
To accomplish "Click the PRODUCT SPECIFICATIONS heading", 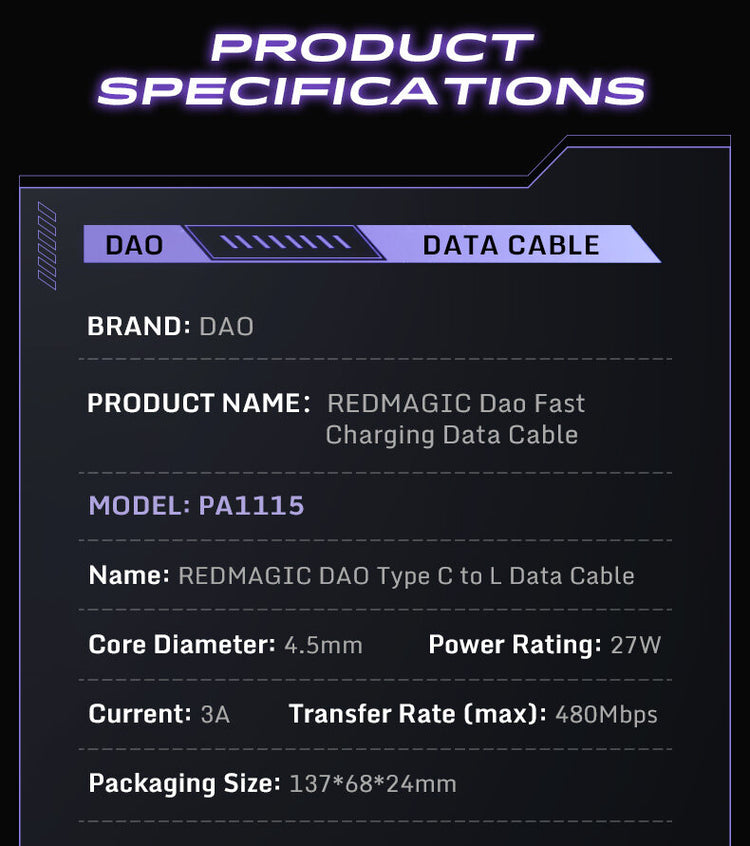I will (x=372, y=70).
